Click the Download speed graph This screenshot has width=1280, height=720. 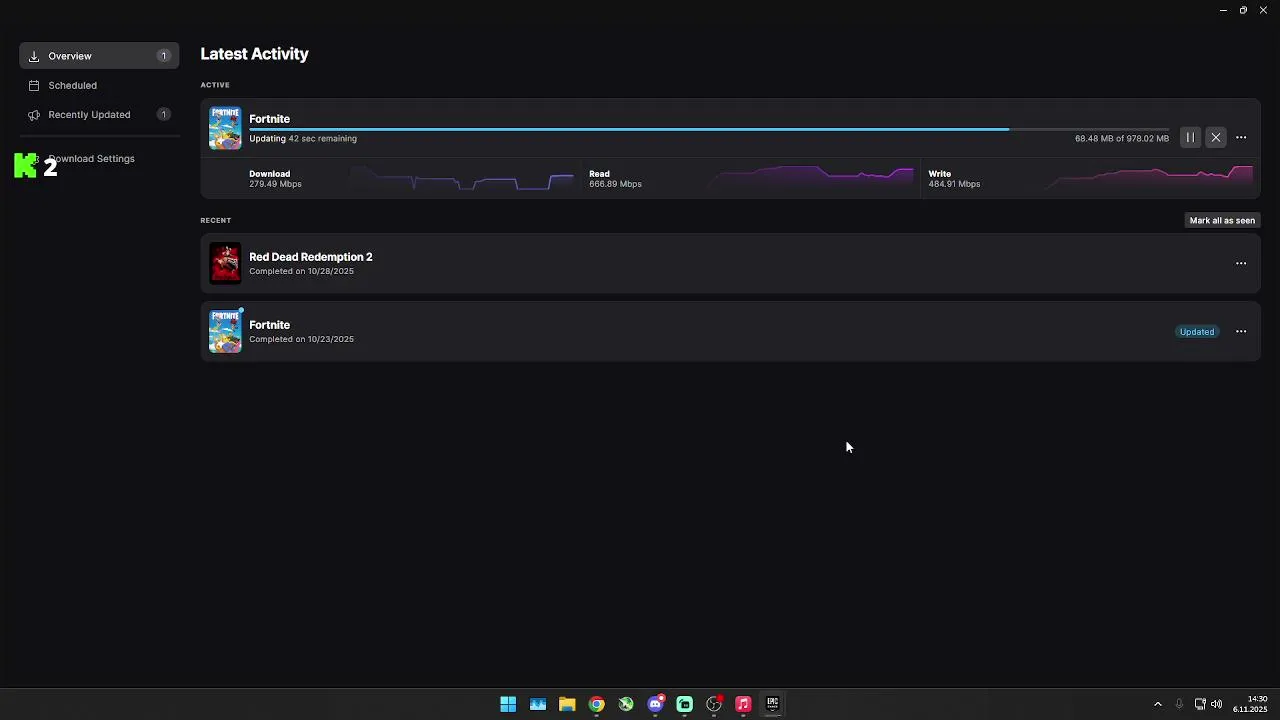(462, 179)
